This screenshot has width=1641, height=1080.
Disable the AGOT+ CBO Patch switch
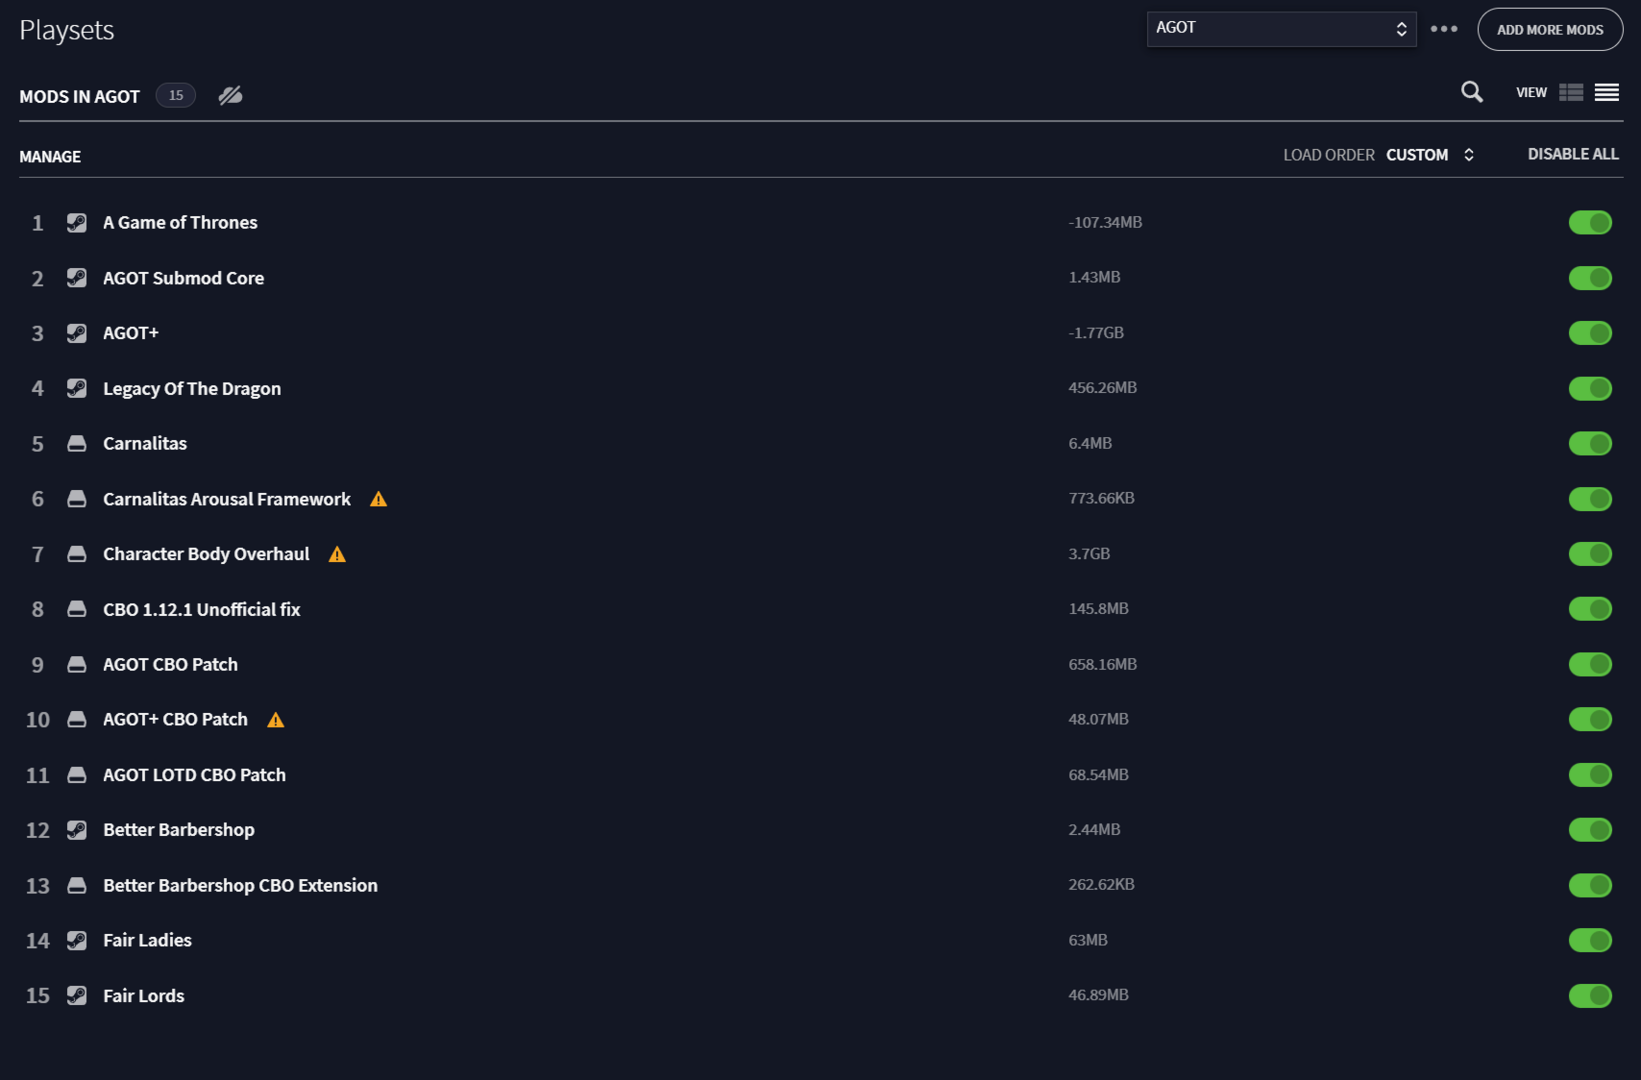(1590, 719)
